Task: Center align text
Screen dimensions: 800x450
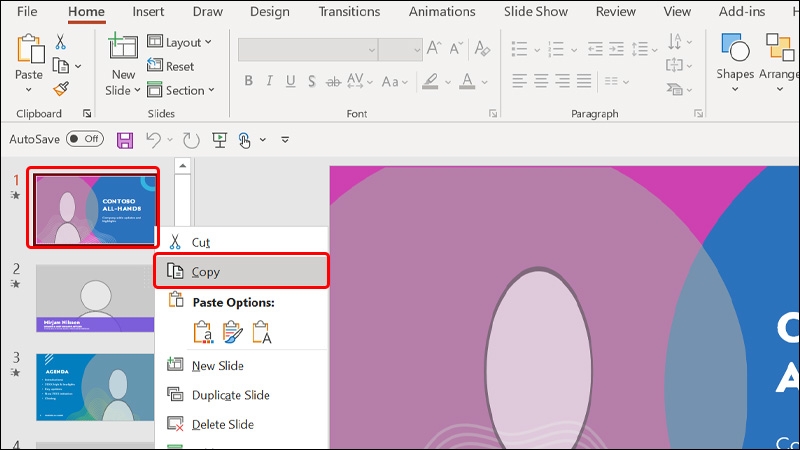Action: point(541,81)
